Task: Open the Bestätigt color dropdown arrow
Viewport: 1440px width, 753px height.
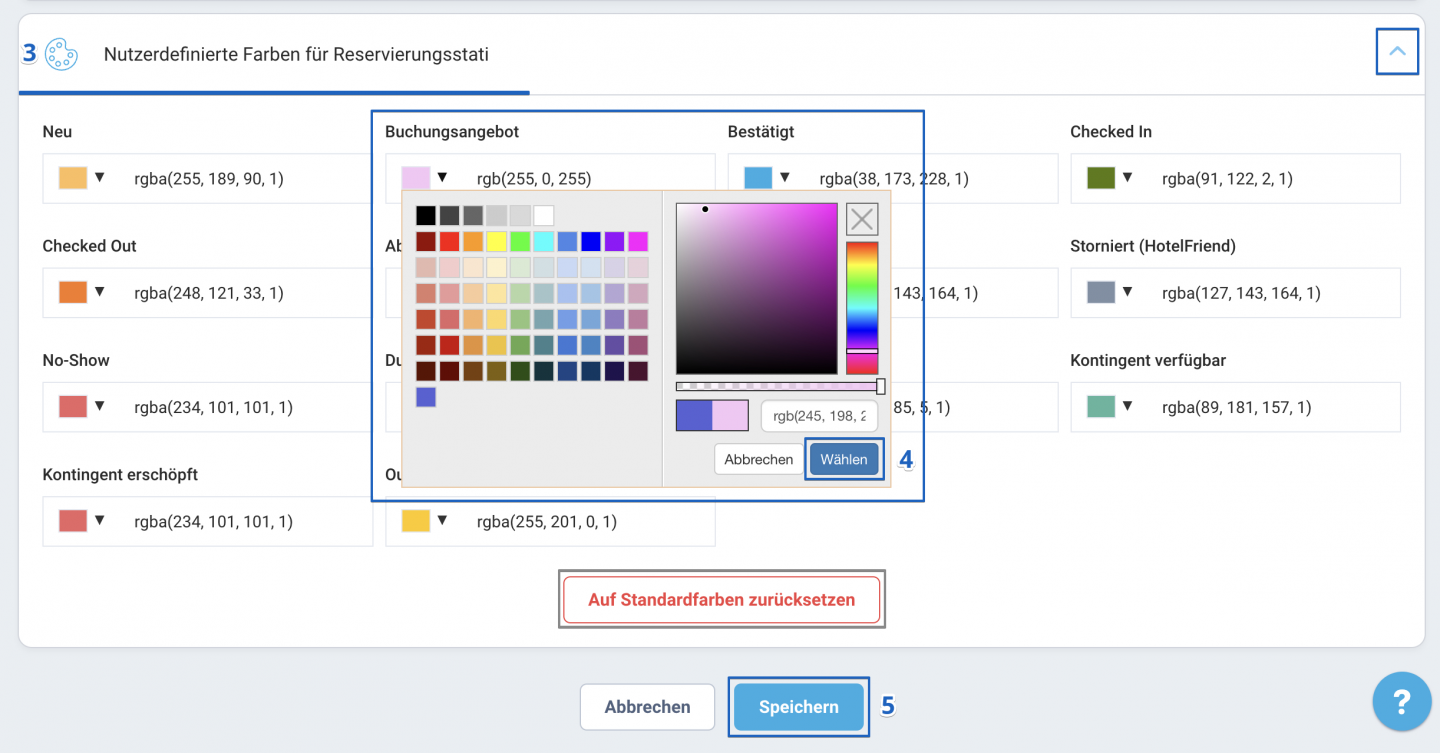Action: click(x=784, y=178)
